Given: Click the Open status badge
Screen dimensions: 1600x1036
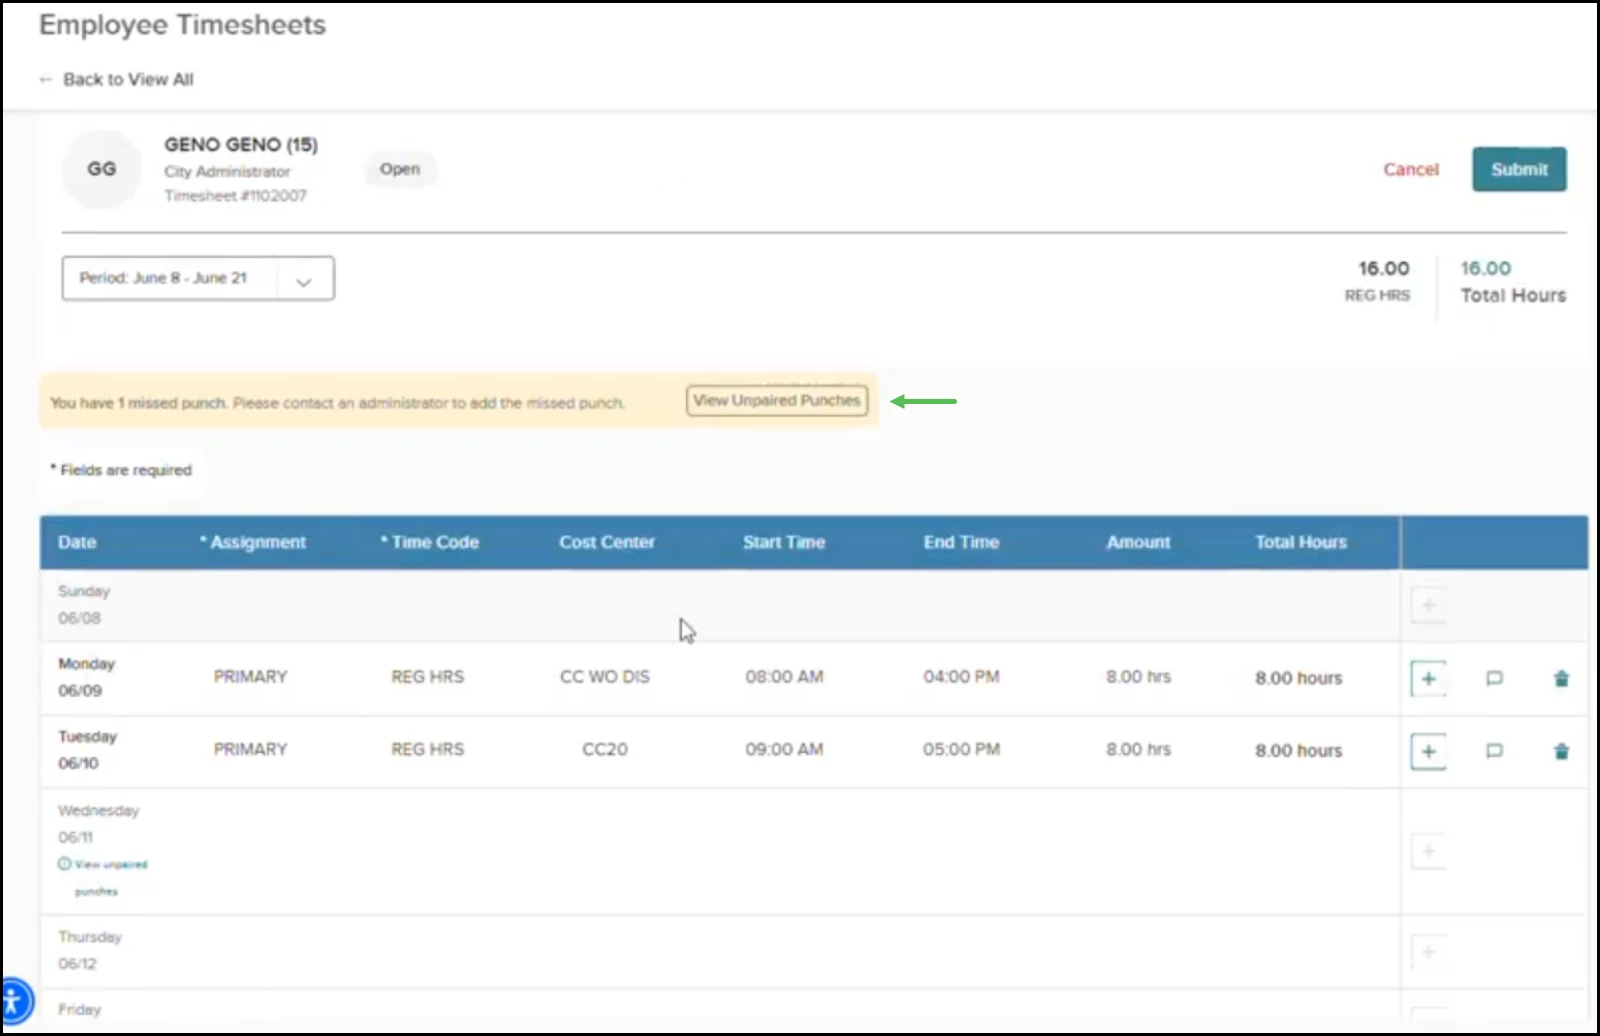Looking at the screenshot, I should coord(400,169).
